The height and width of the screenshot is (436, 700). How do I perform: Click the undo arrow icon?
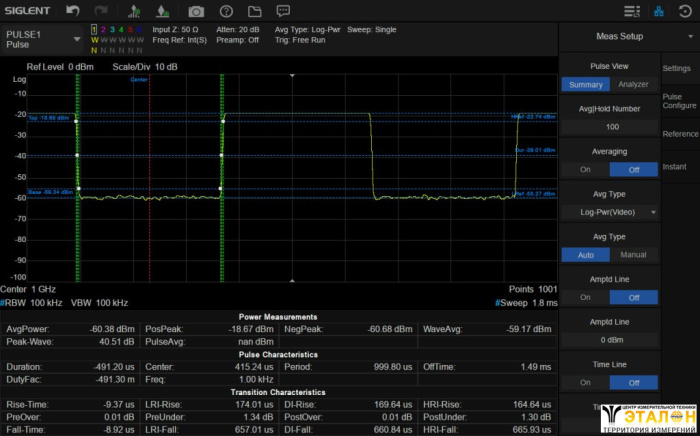72,11
